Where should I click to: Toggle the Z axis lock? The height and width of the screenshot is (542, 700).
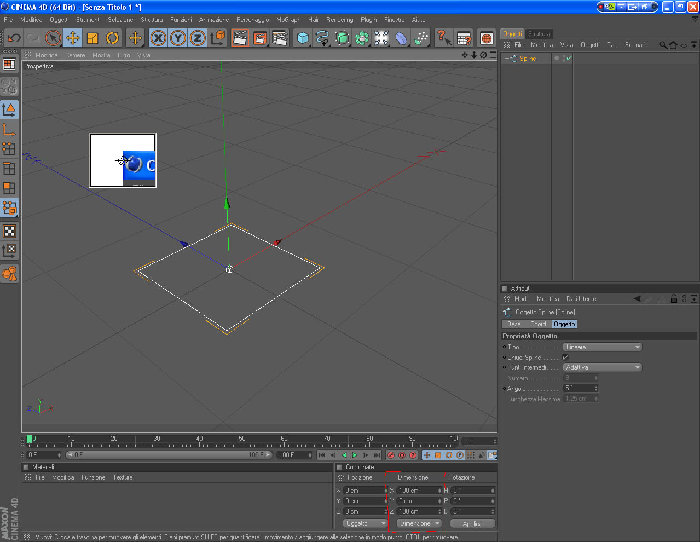point(197,38)
